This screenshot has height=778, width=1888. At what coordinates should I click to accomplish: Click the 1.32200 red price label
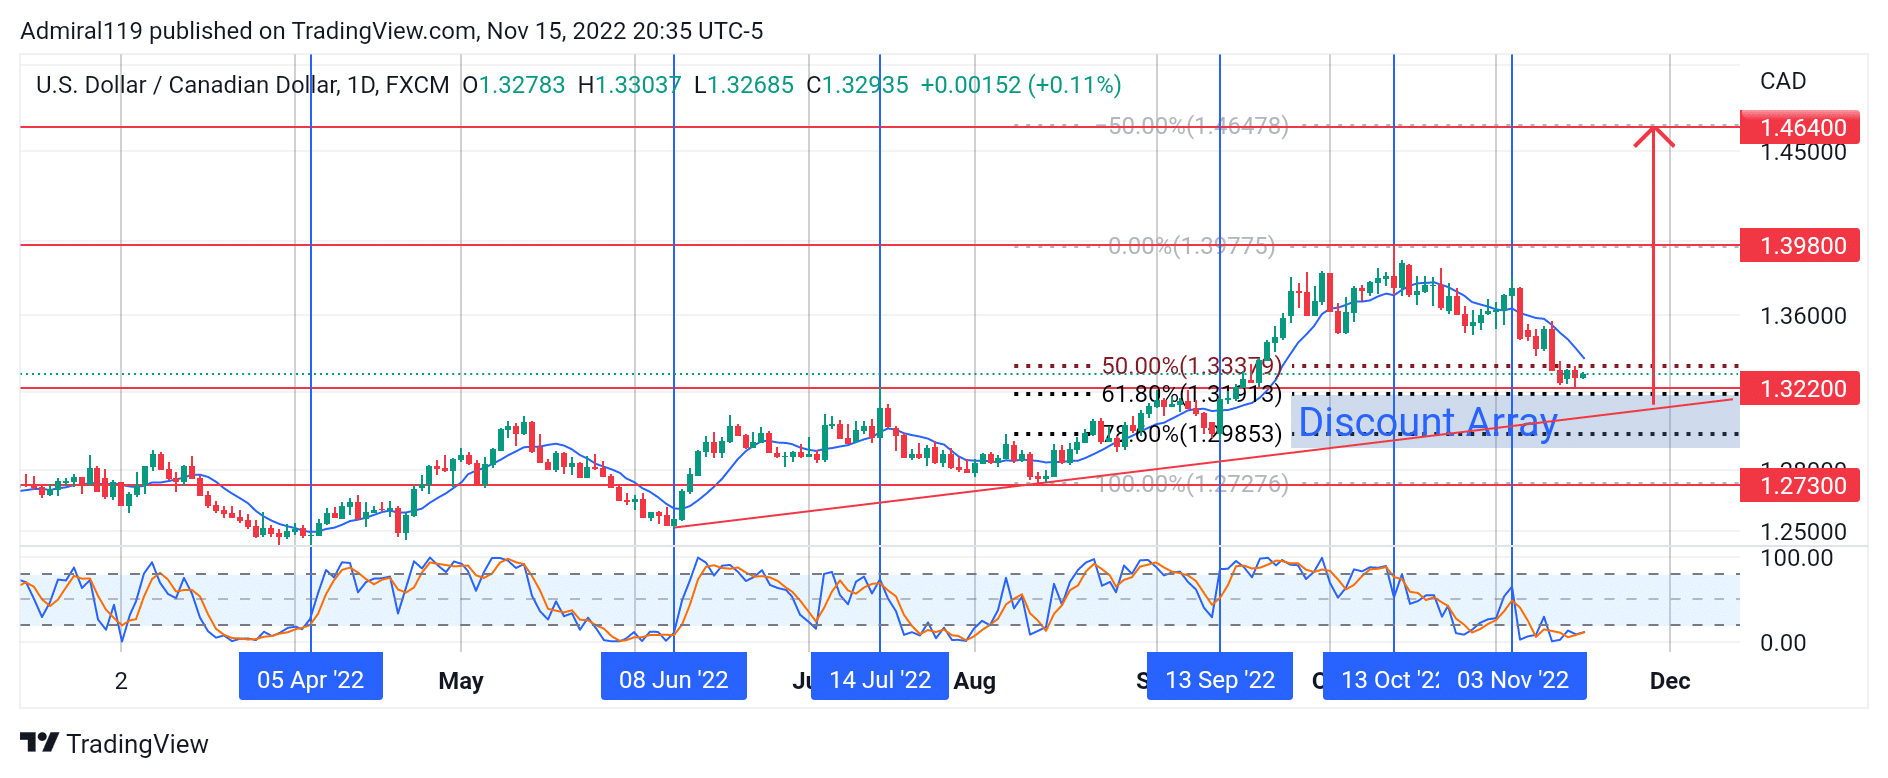point(1799,388)
